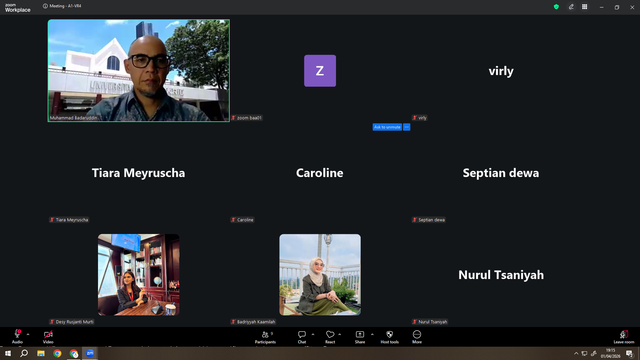
Task: Open the More options menu in toolbar
Action: 417,337
